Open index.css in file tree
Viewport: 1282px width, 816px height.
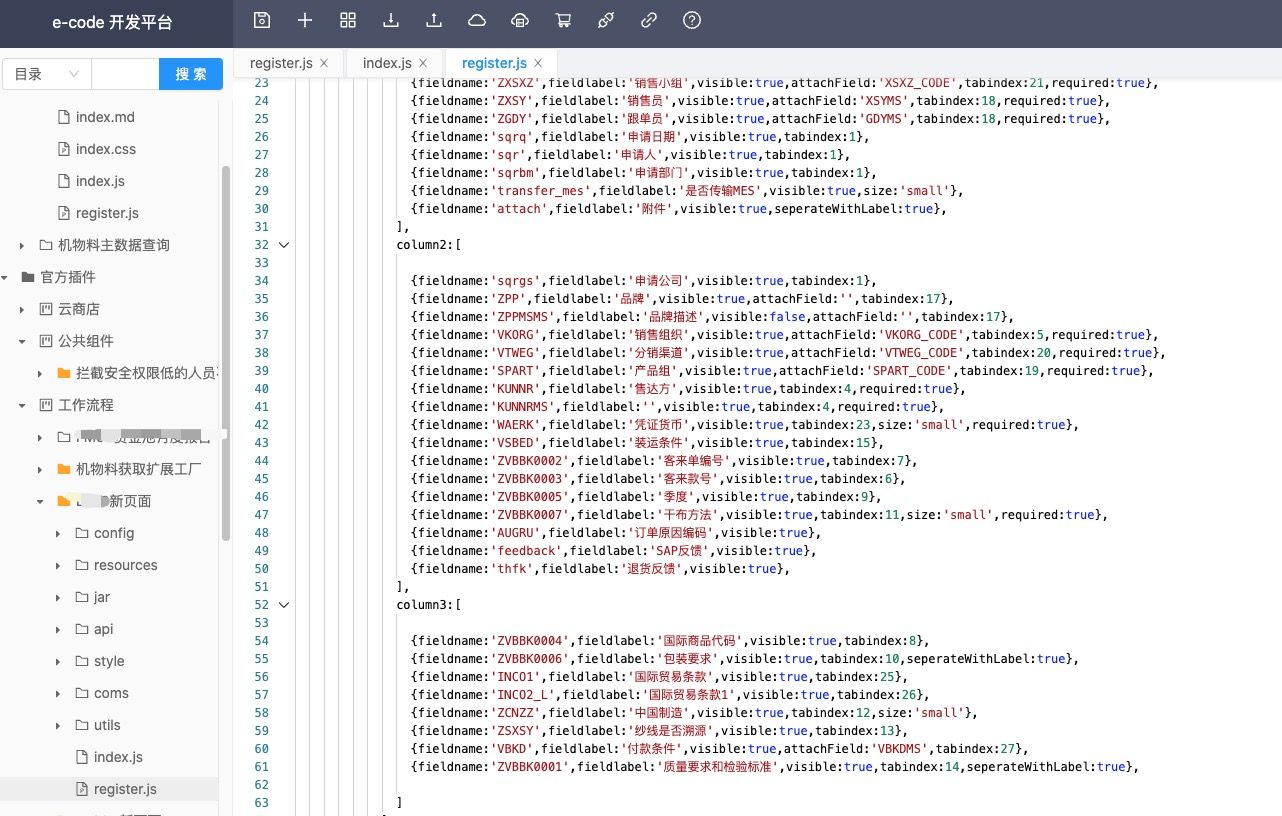[x=106, y=149]
